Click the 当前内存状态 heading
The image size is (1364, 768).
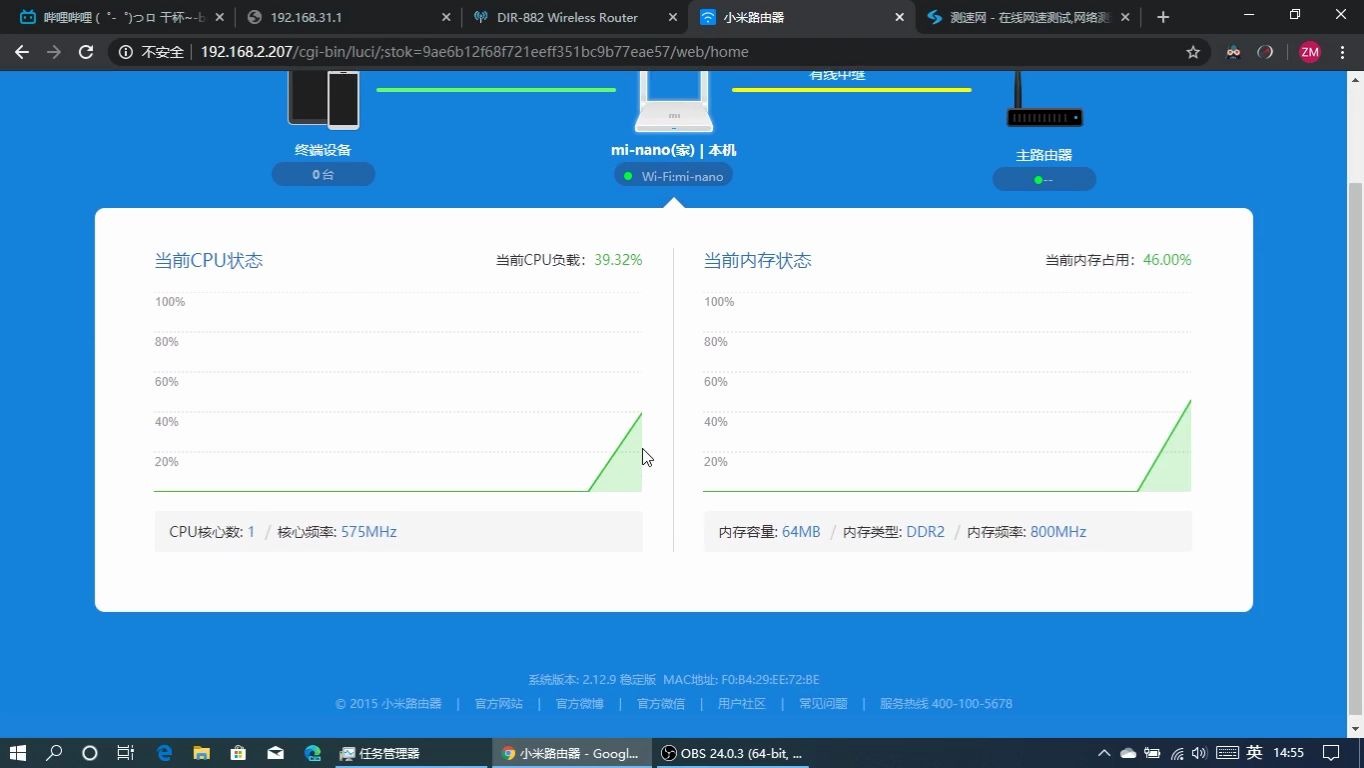(757, 260)
